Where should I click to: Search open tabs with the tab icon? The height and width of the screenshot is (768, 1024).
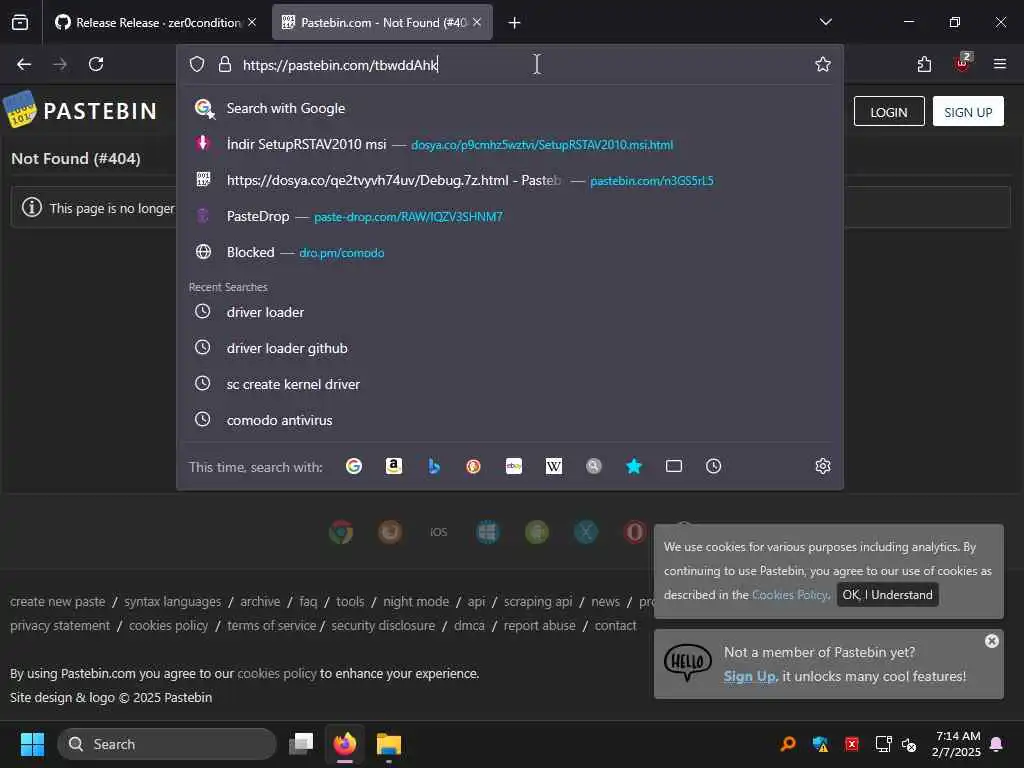pos(674,466)
